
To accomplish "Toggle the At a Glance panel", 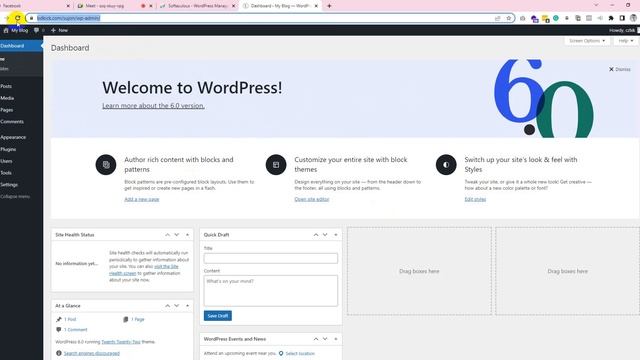I will [187, 306].
